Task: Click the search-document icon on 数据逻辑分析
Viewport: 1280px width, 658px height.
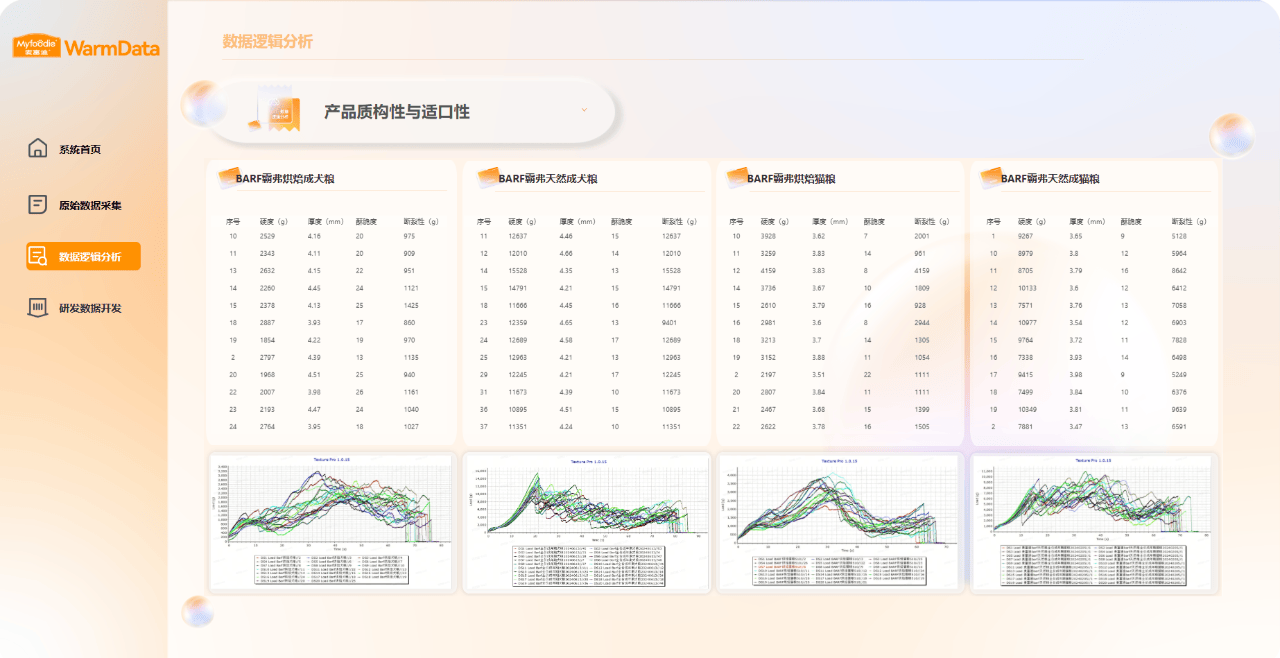Action: click(x=38, y=256)
